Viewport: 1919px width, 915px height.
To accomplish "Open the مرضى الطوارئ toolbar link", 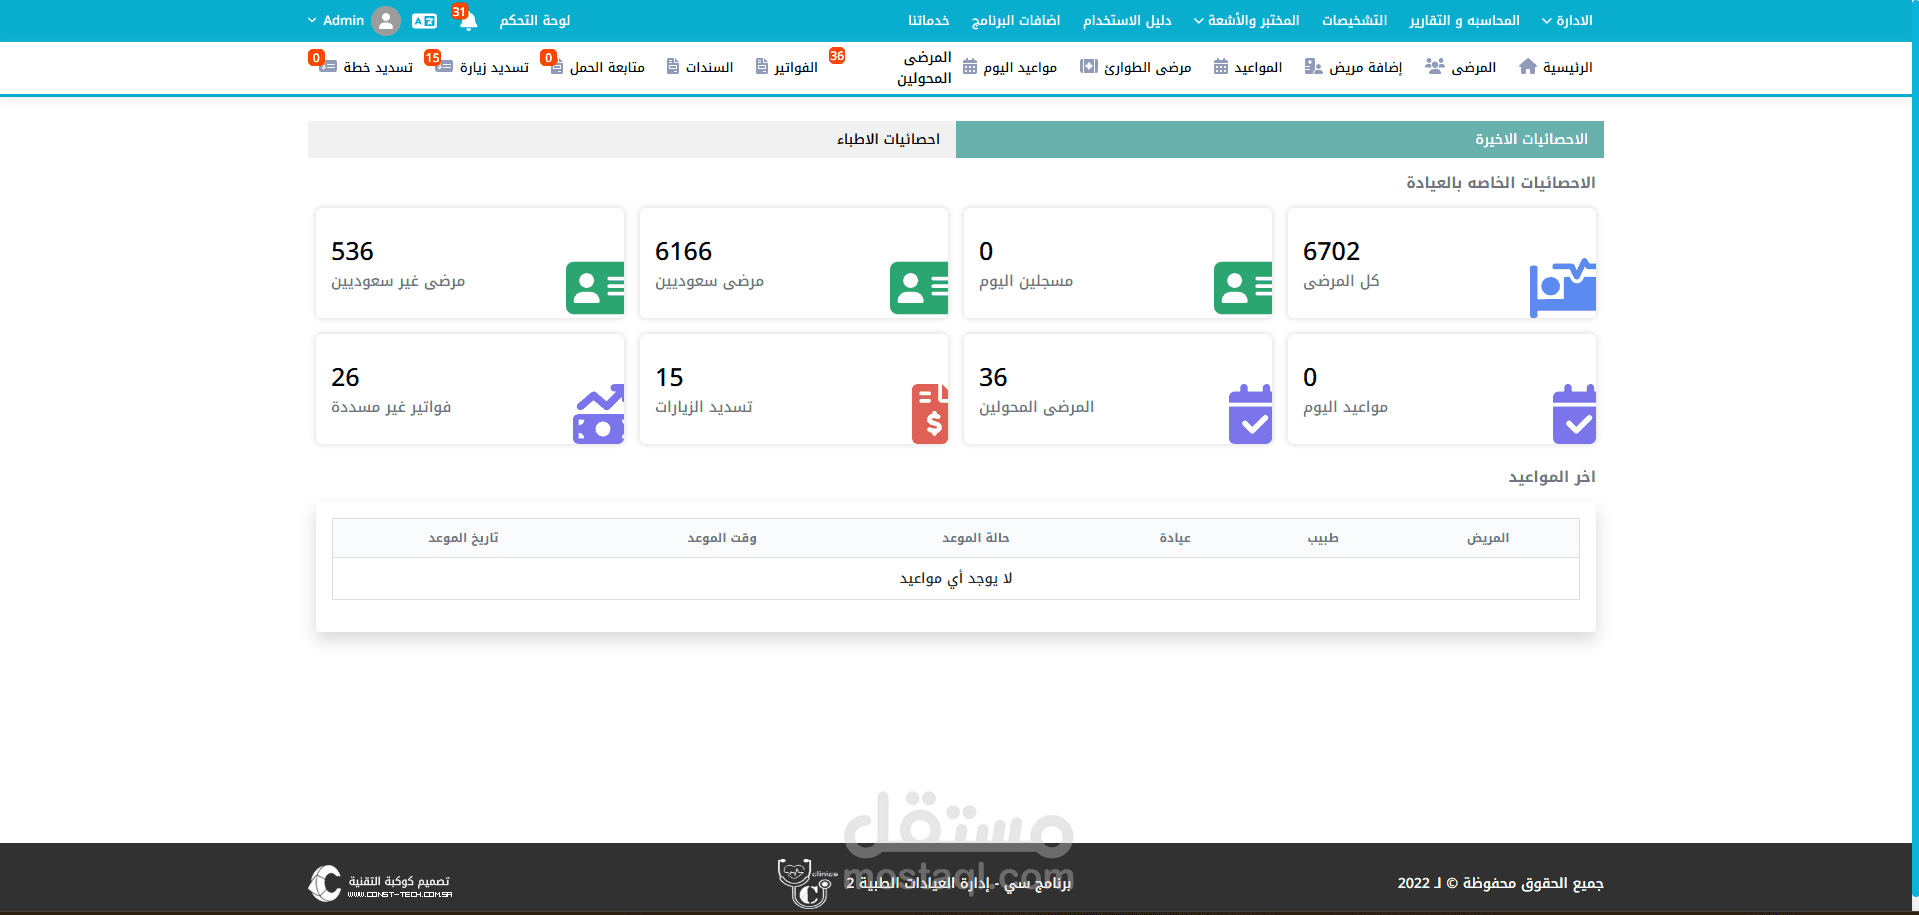I will (x=1147, y=67).
